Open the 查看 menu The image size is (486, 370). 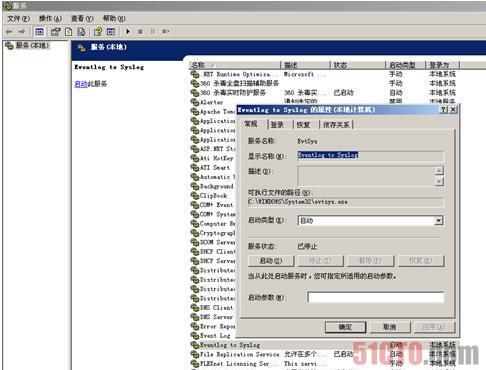tap(82, 18)
